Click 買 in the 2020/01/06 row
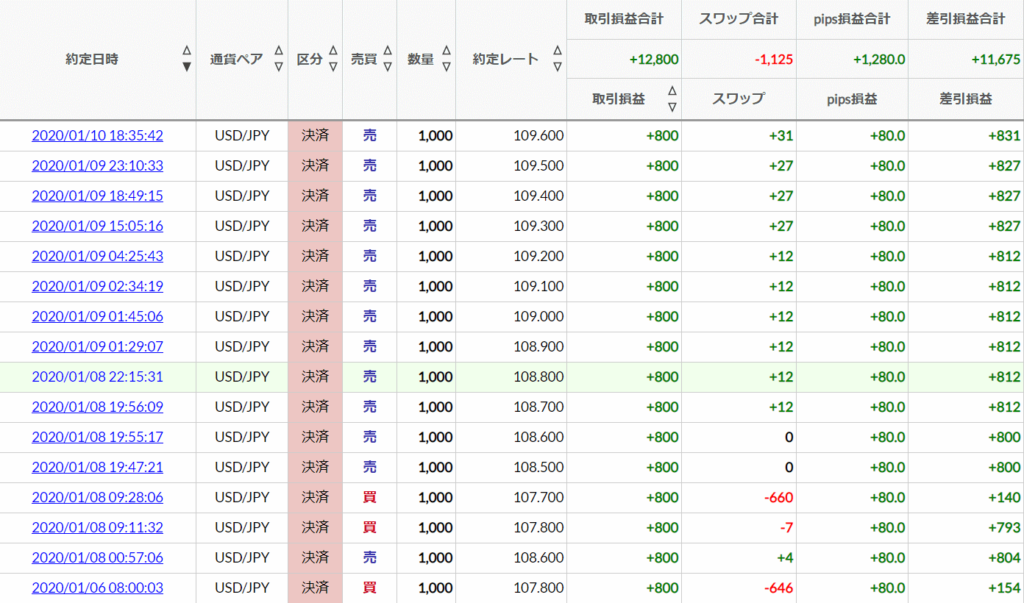This screenshot has width=1024, height=603. pos(370,587)
